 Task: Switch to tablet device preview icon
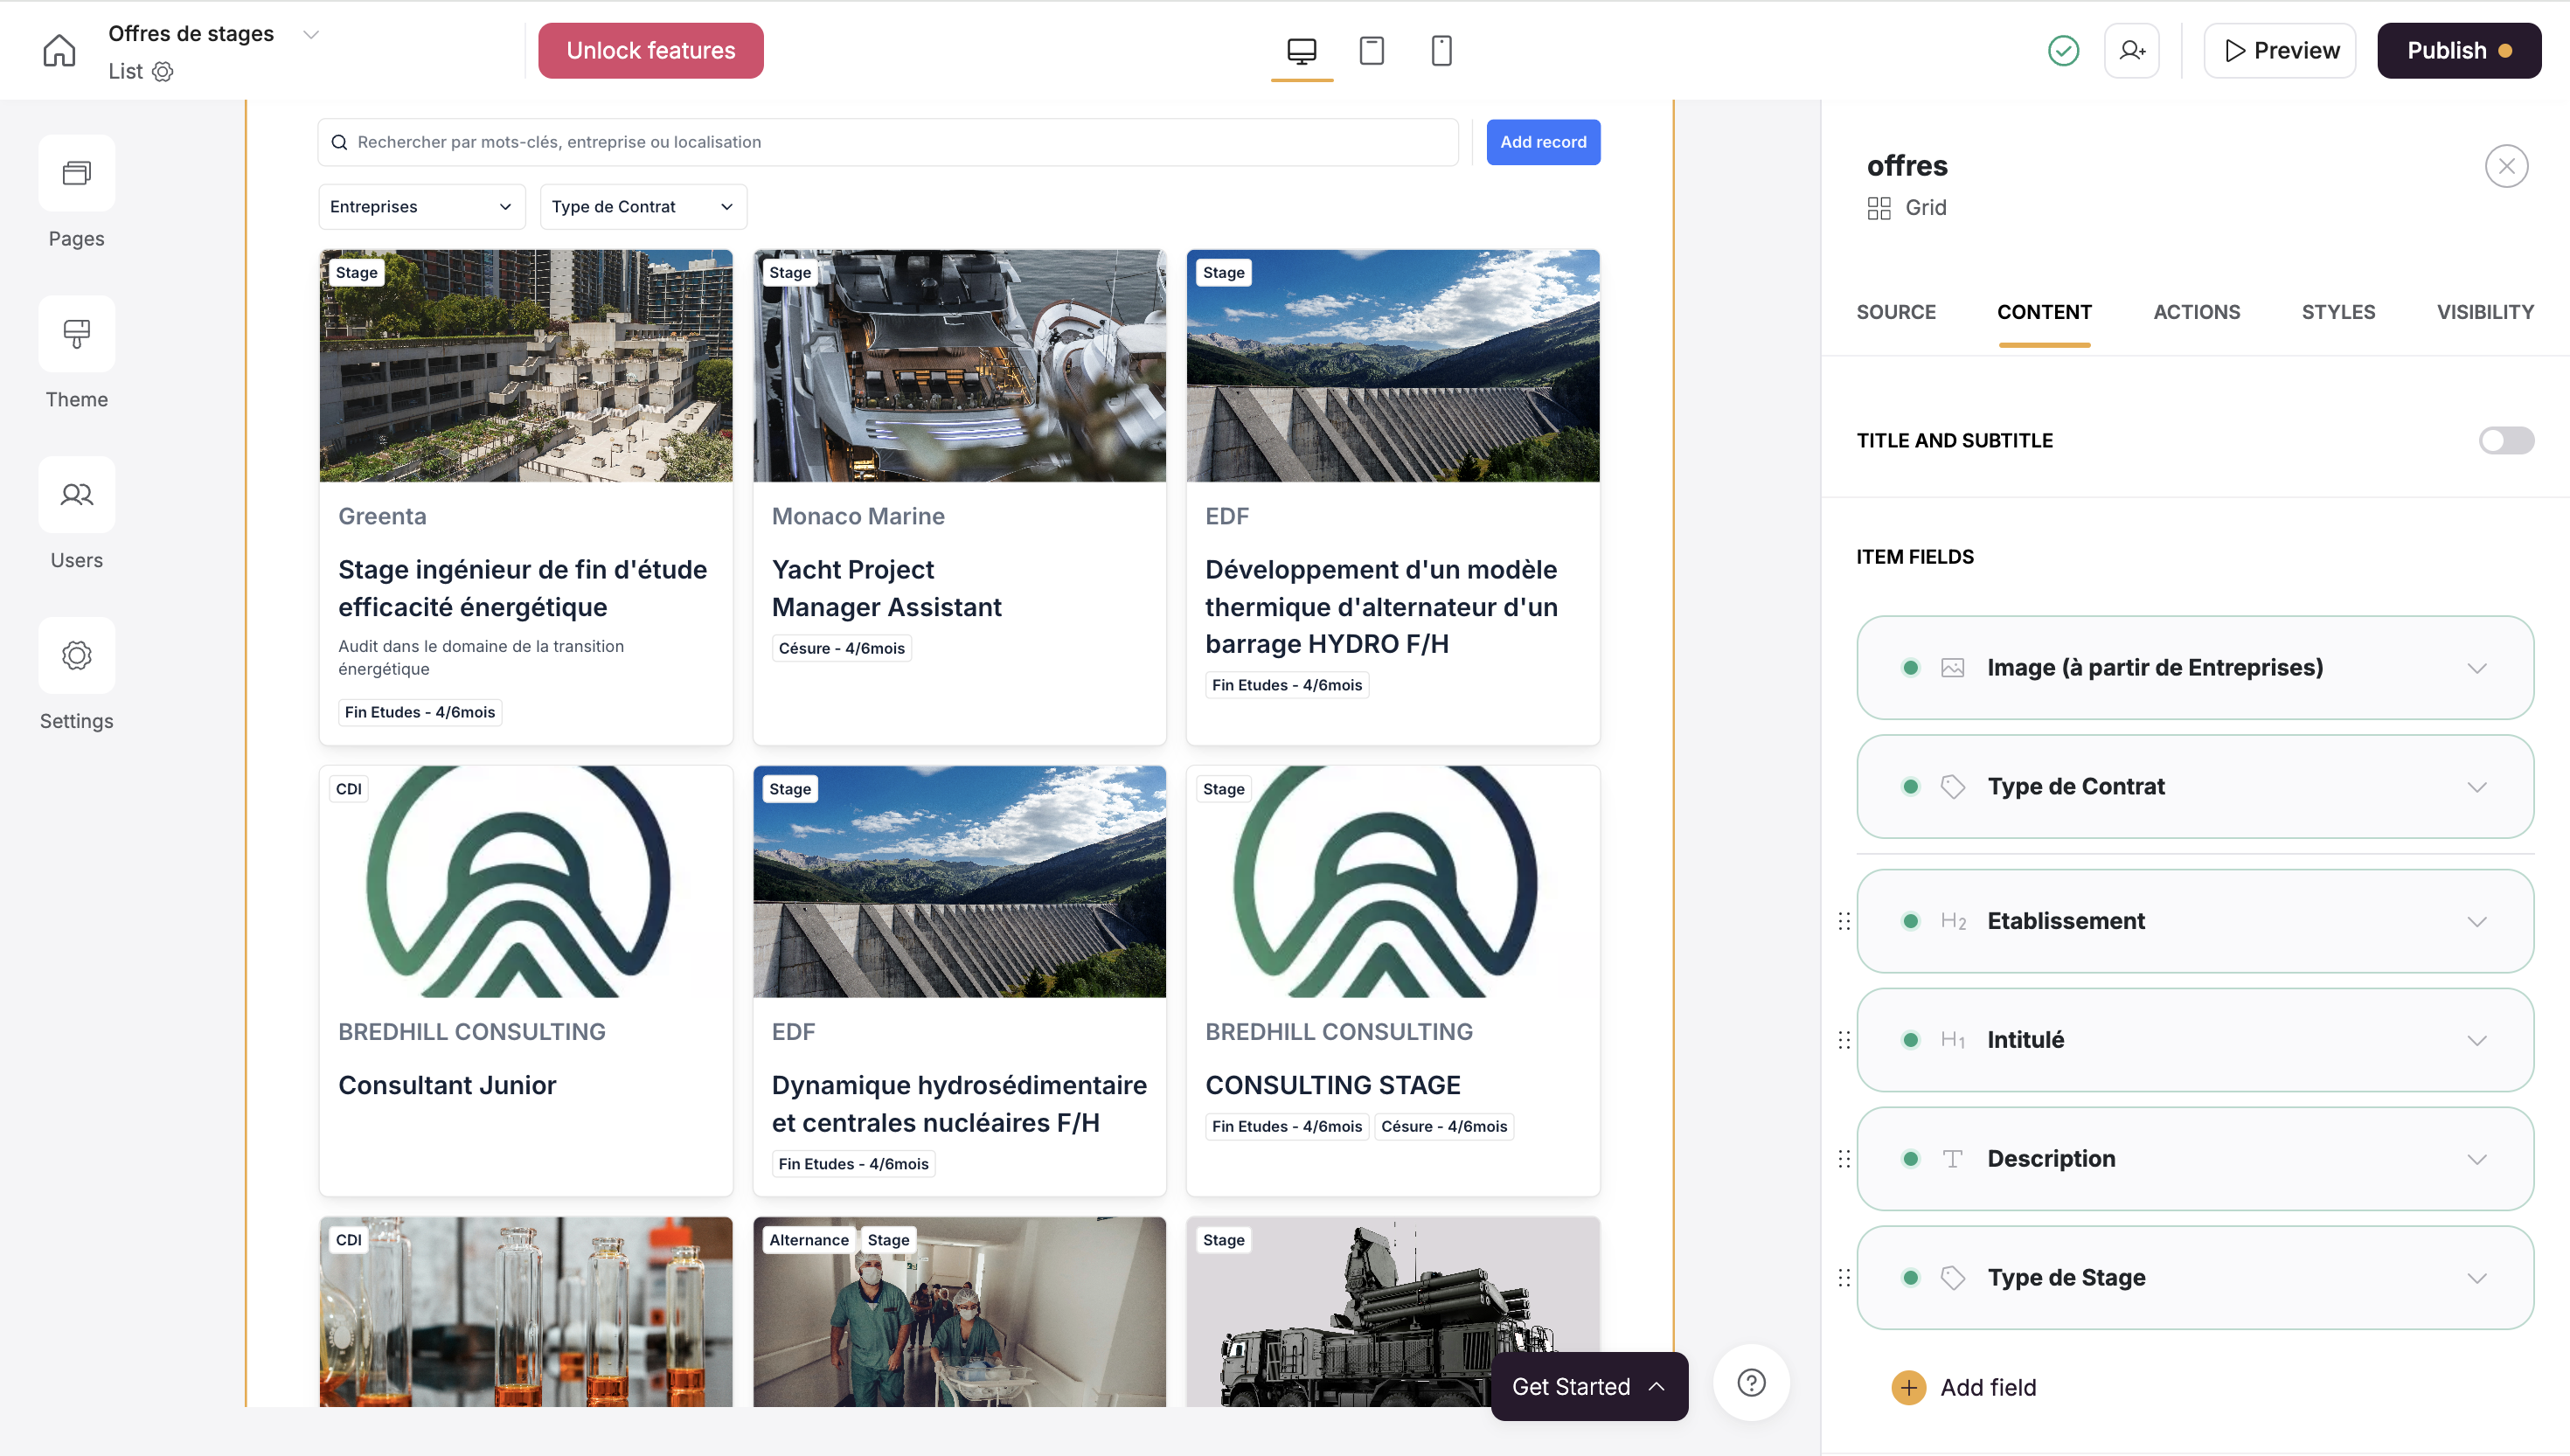(1371, 50)
